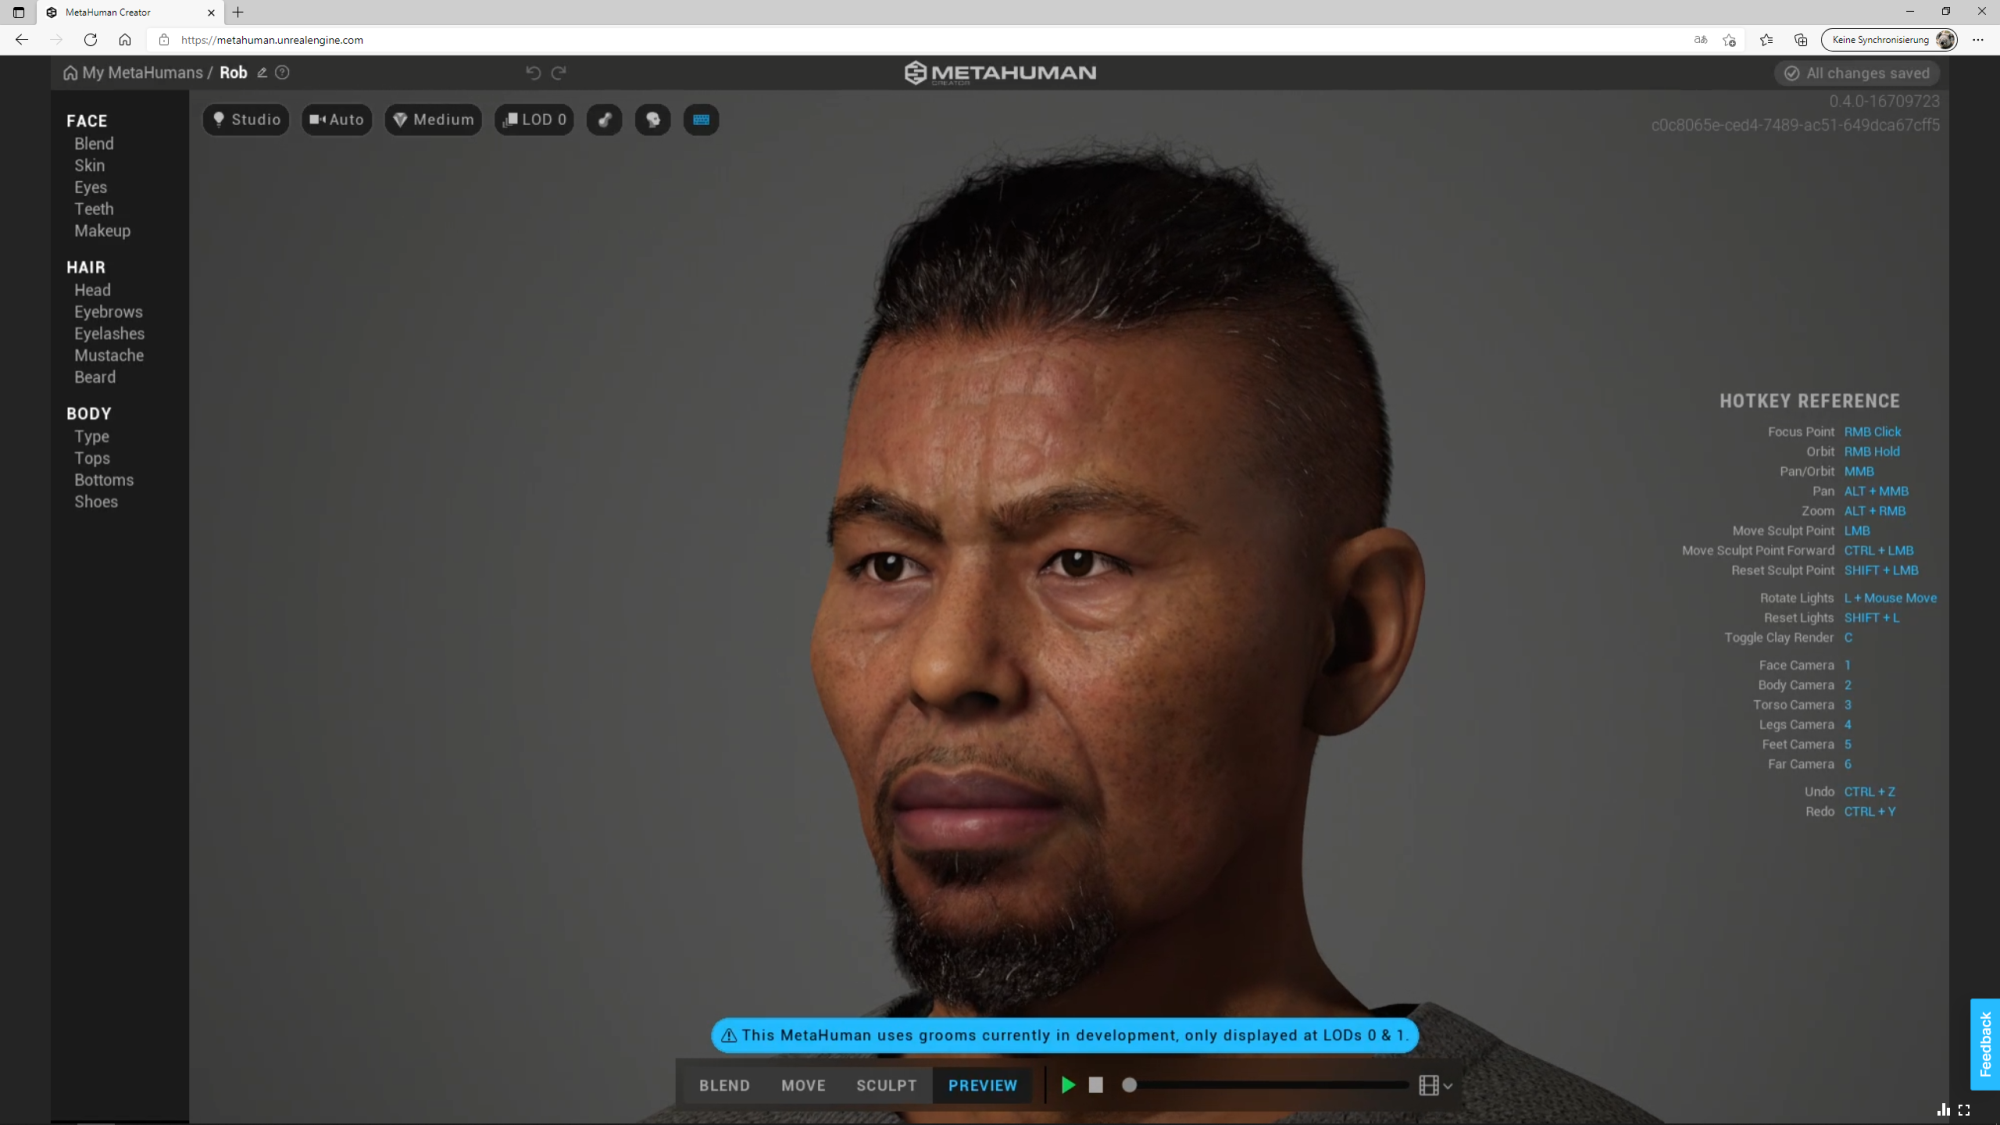Open the Blend face settings
This screenshot has height=1125, width=2000.
[94, 144]
